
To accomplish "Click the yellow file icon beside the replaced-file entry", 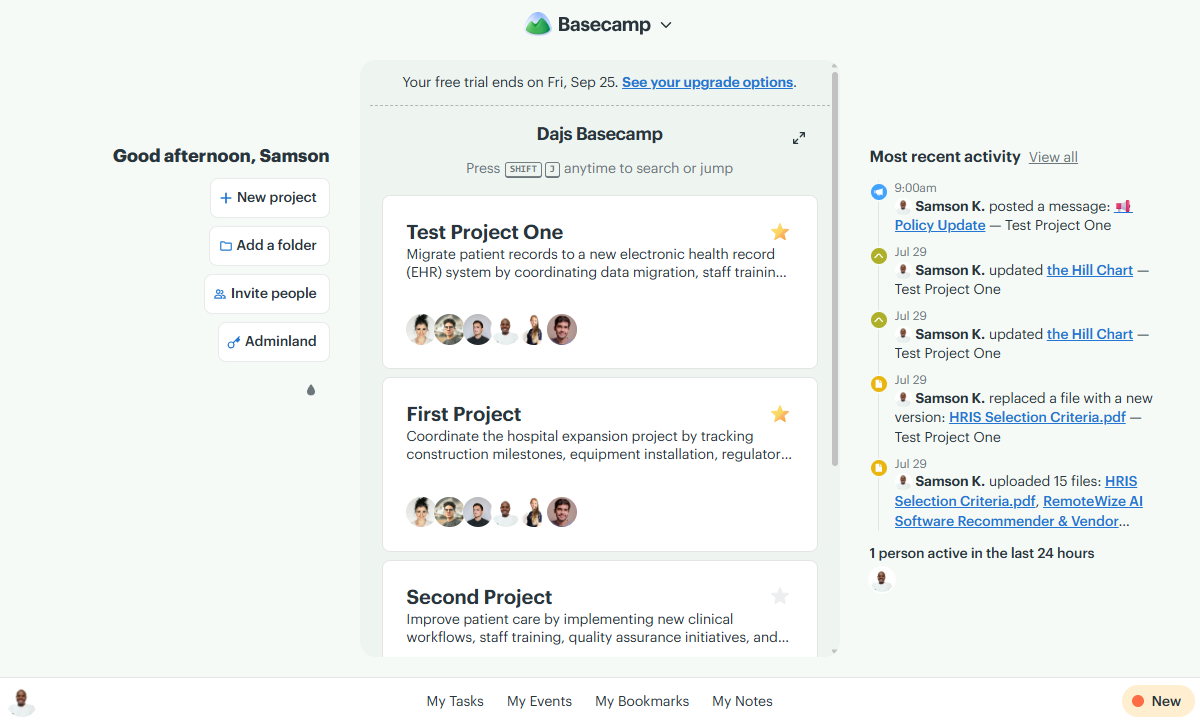I will [879, 384].
